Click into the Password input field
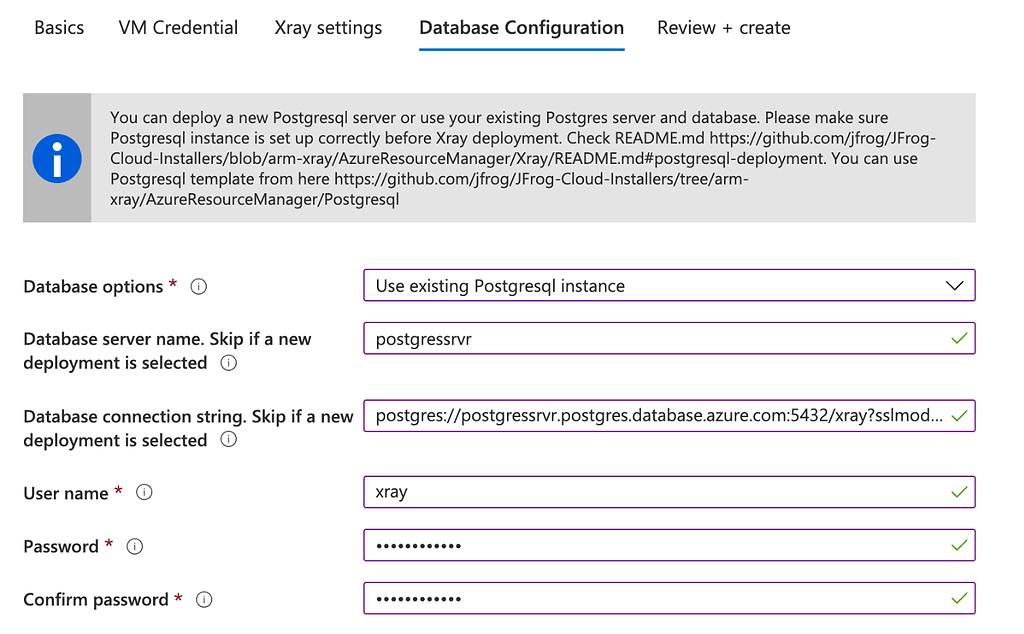 click(669, 545)
